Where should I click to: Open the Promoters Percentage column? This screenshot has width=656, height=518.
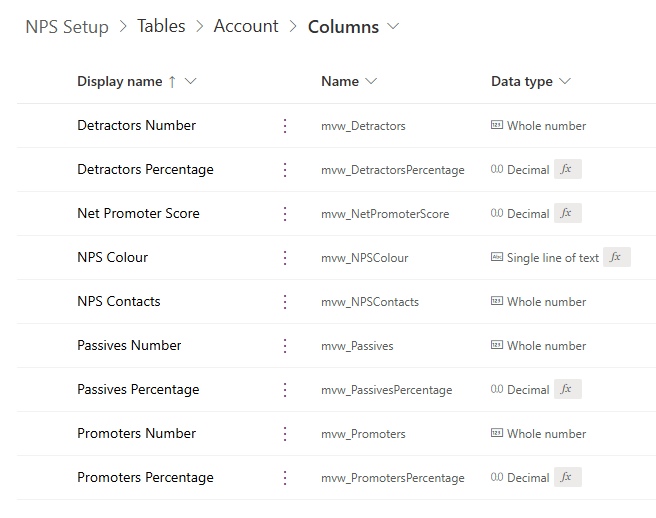(145, 478)
